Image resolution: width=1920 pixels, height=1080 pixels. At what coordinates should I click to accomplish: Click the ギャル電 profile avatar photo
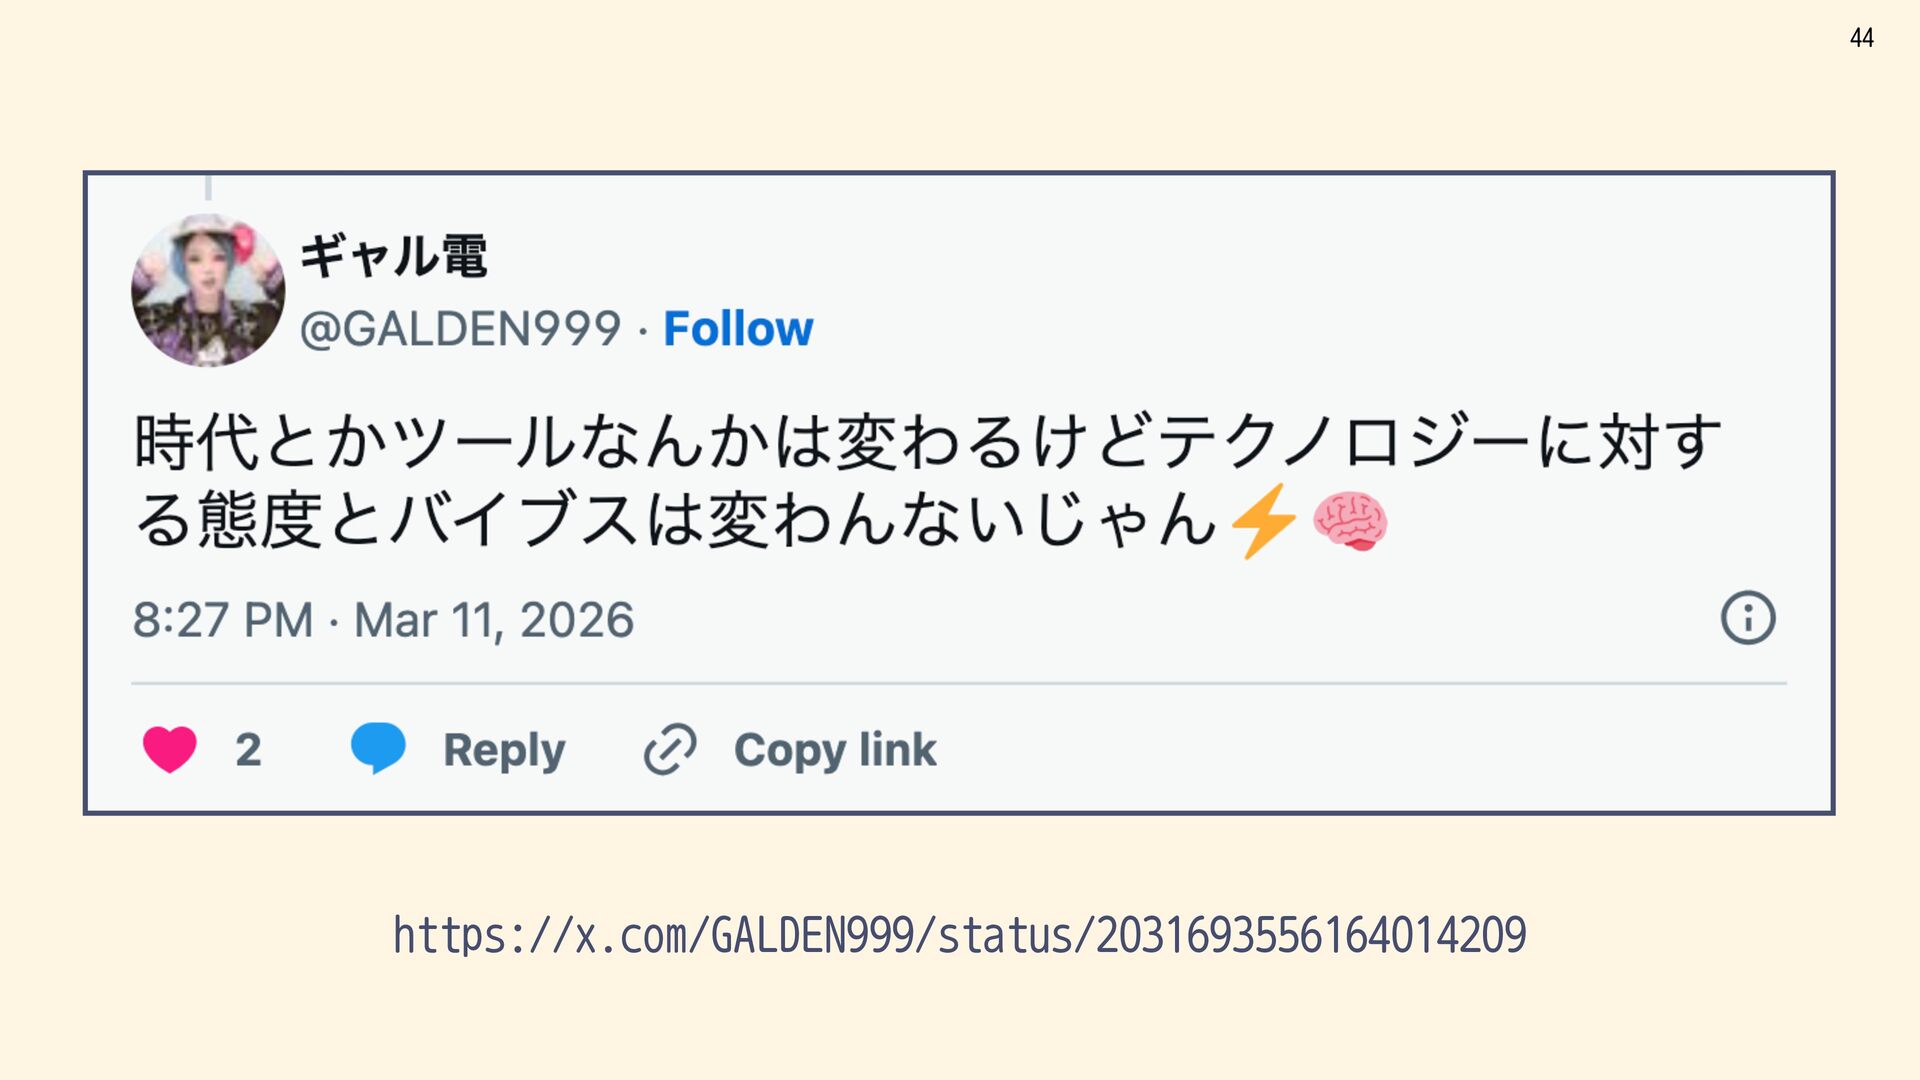pyautogui.click(x=208, y=291)
